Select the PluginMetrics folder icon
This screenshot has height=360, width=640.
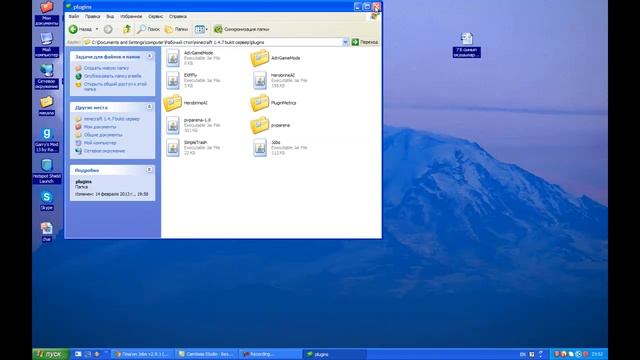tap(260, 103)
